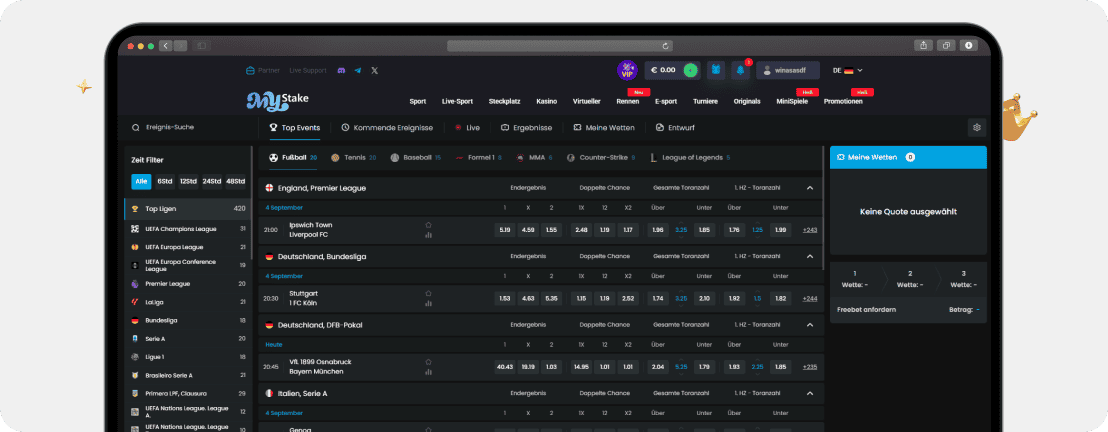Switch to the Ergebnisse tab
Viewport: 1108px width, 432px height.
pyautogui.click(x=526, y=128)
